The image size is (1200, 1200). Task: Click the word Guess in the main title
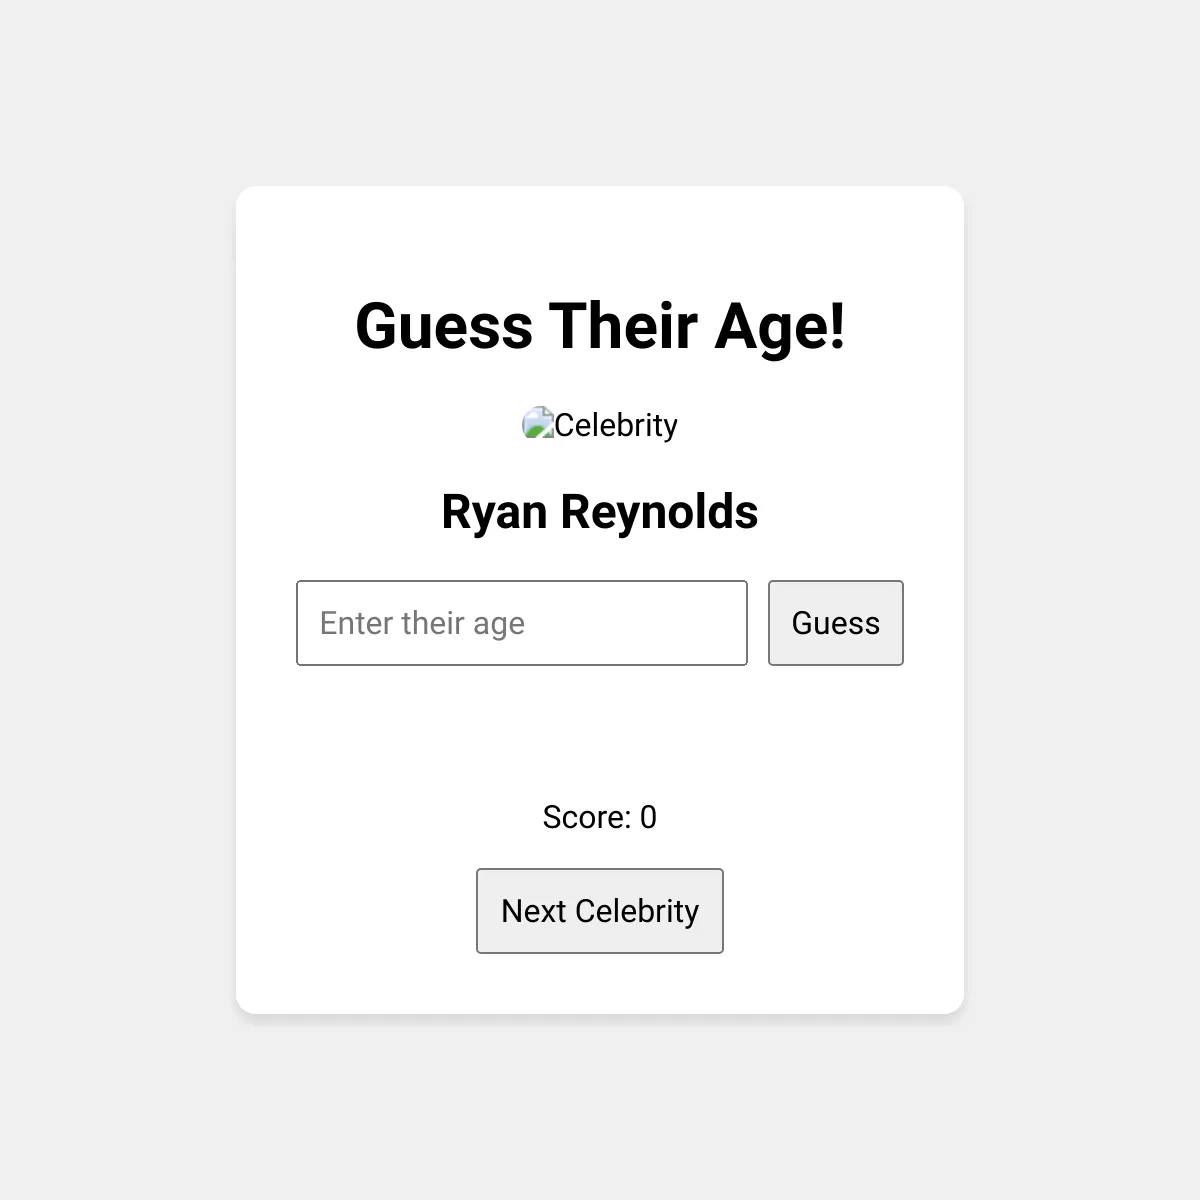coord(444,326)
